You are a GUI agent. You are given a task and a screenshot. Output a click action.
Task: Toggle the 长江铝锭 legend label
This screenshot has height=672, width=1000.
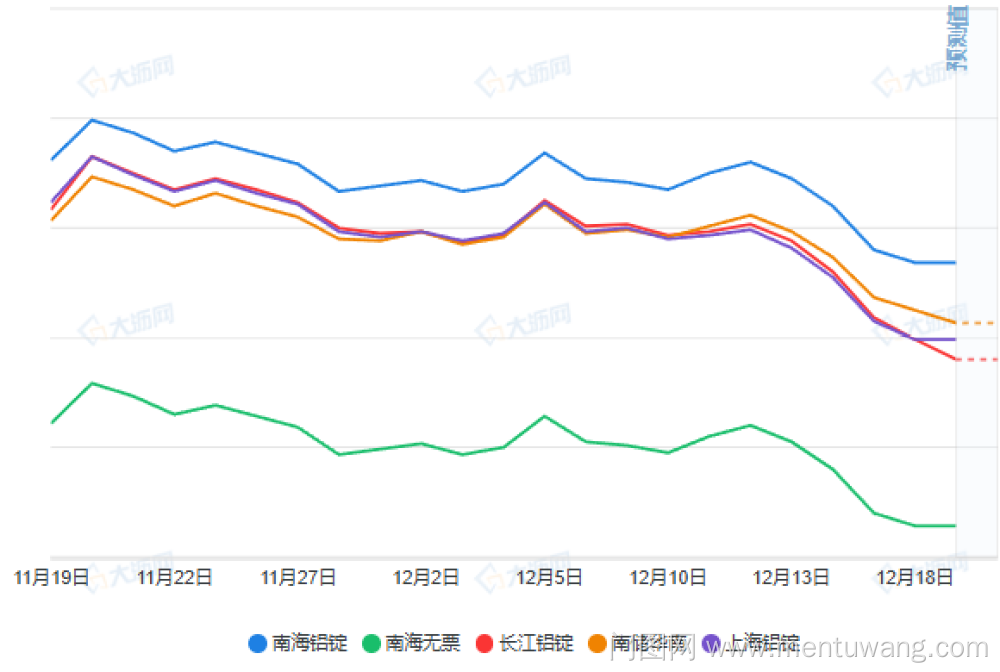click(x=537, y=643)
